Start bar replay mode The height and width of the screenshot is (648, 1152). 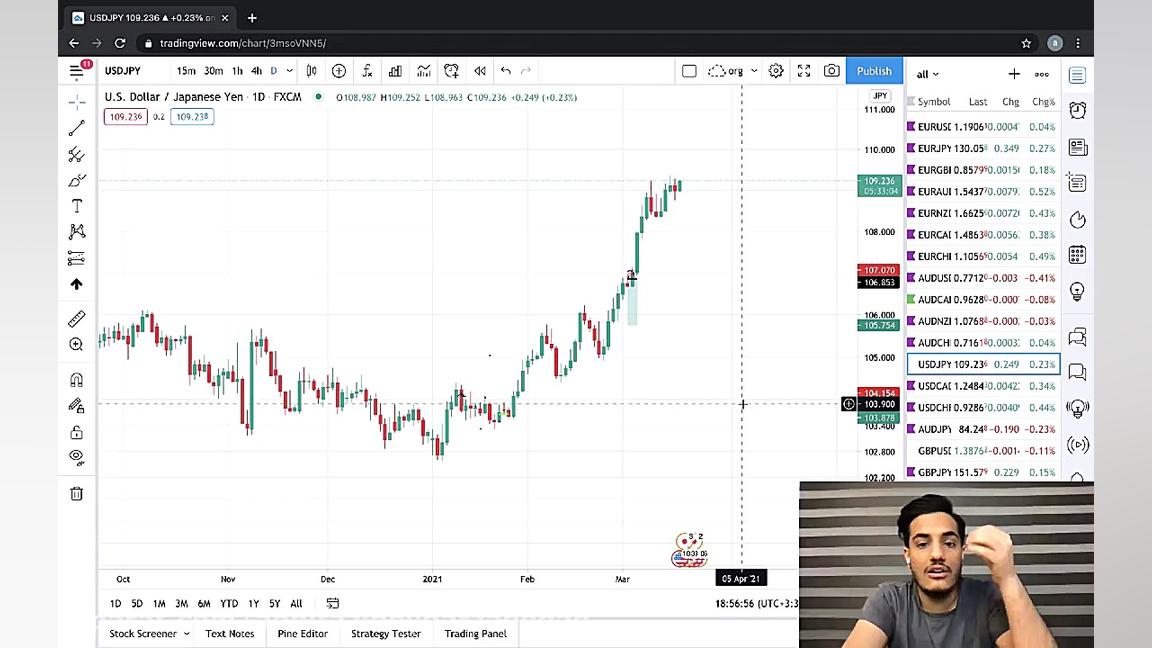[480, 71]
